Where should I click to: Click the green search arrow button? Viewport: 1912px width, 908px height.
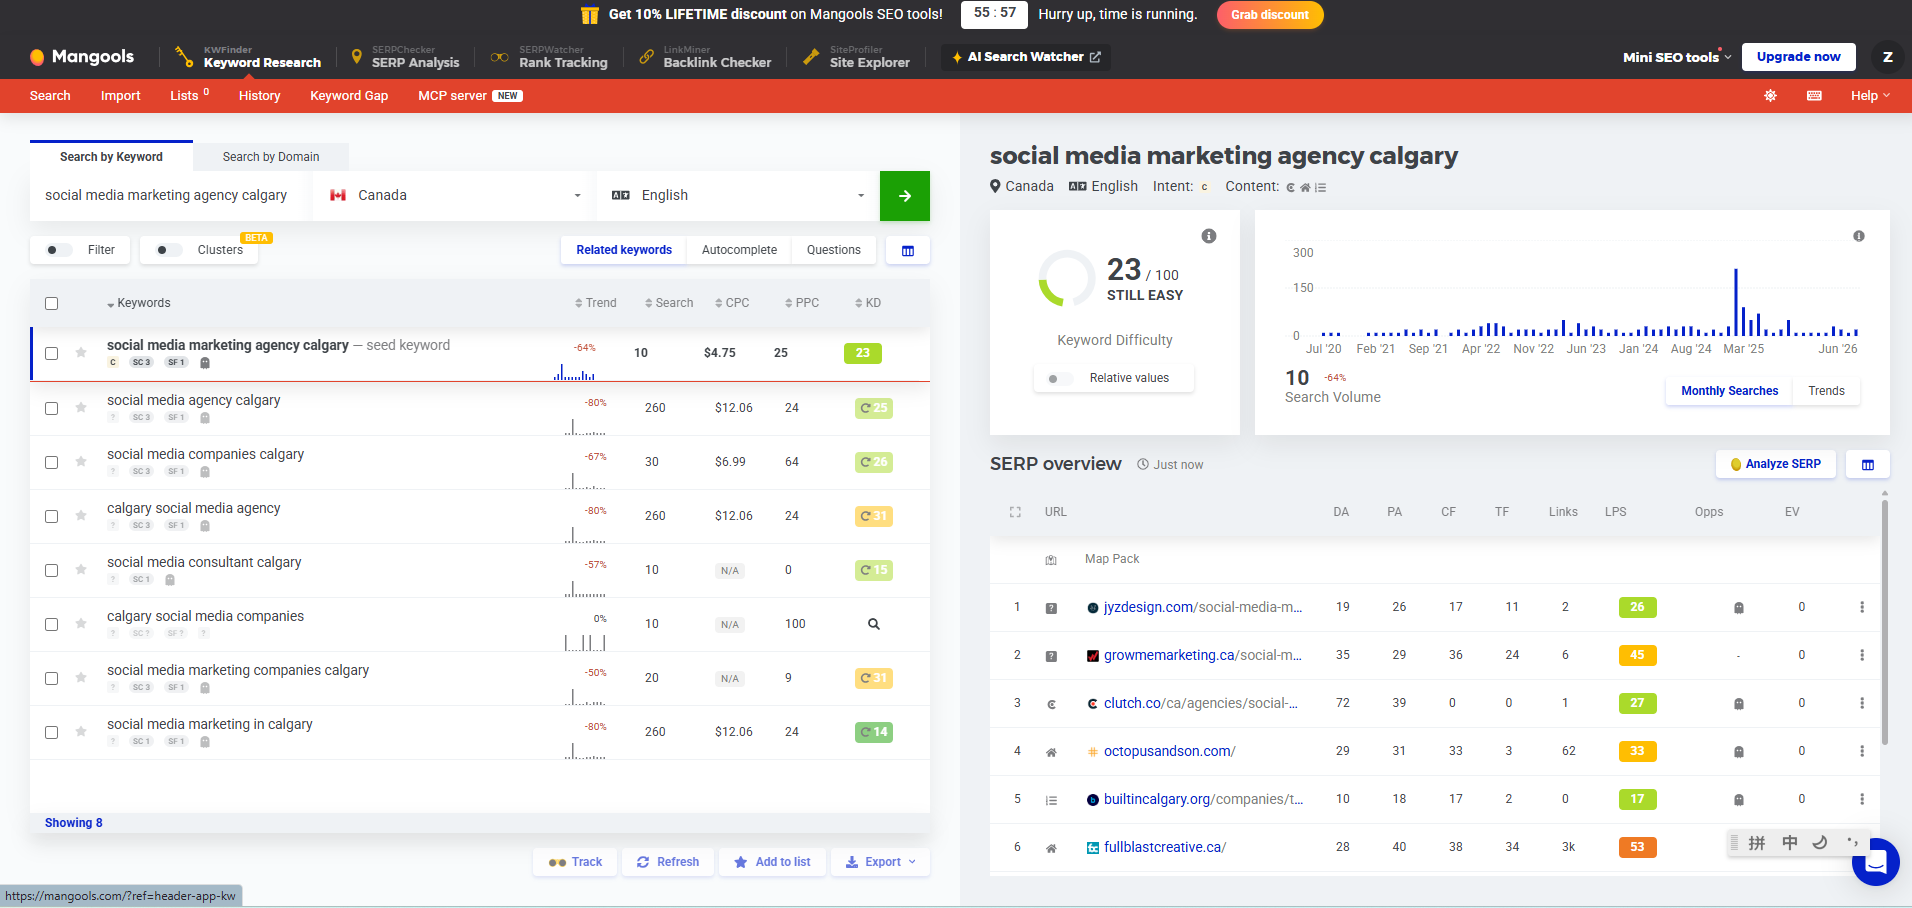click(x=904, y=196)
